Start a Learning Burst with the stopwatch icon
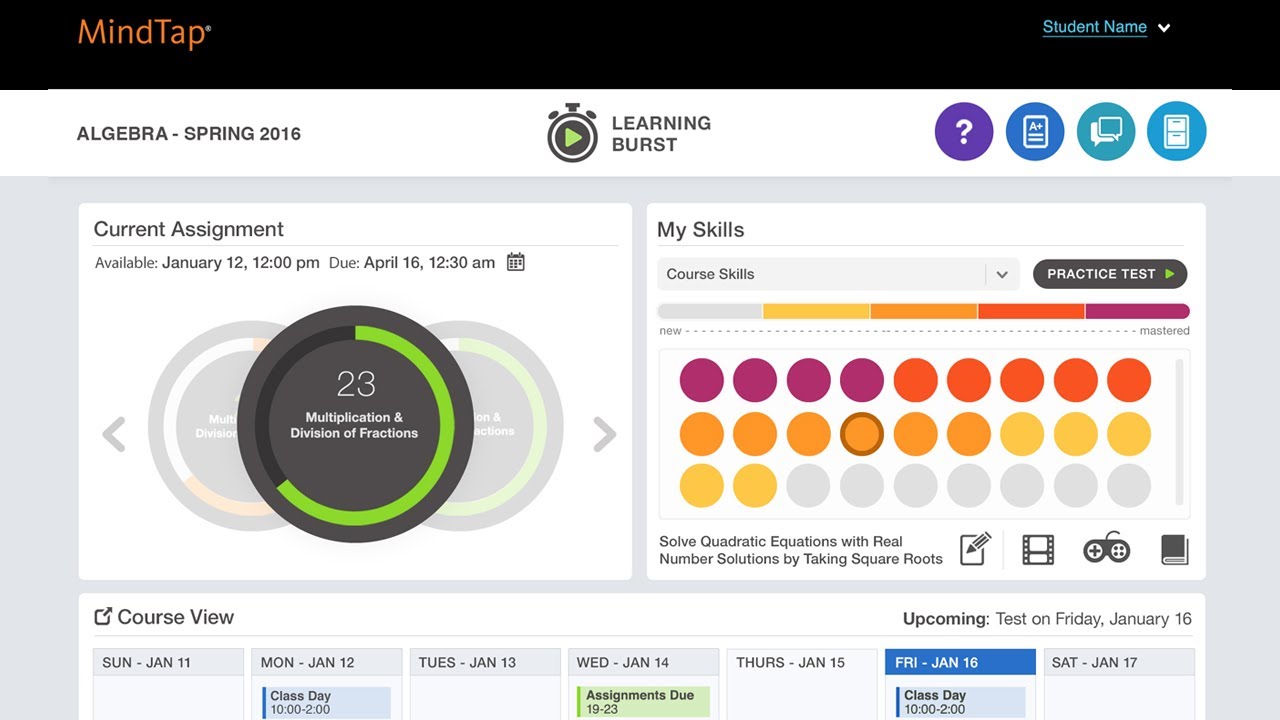 point(572,133)
